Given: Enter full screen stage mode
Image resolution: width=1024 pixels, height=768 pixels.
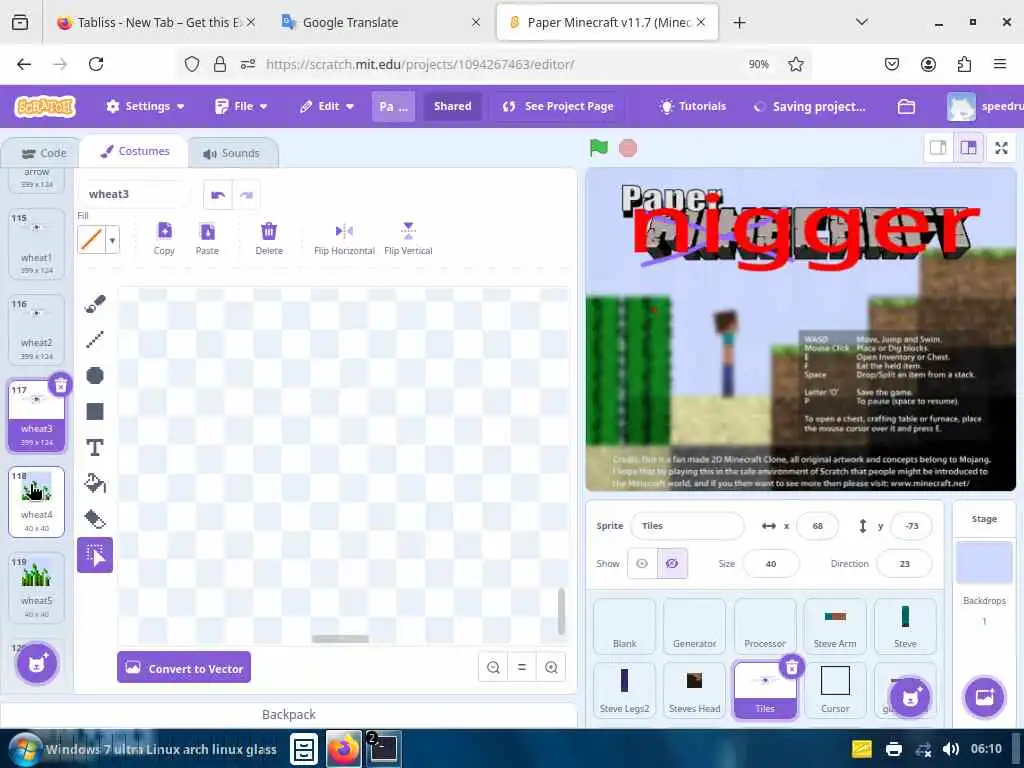Looking at the screenshot, I should coord(1001,148).
